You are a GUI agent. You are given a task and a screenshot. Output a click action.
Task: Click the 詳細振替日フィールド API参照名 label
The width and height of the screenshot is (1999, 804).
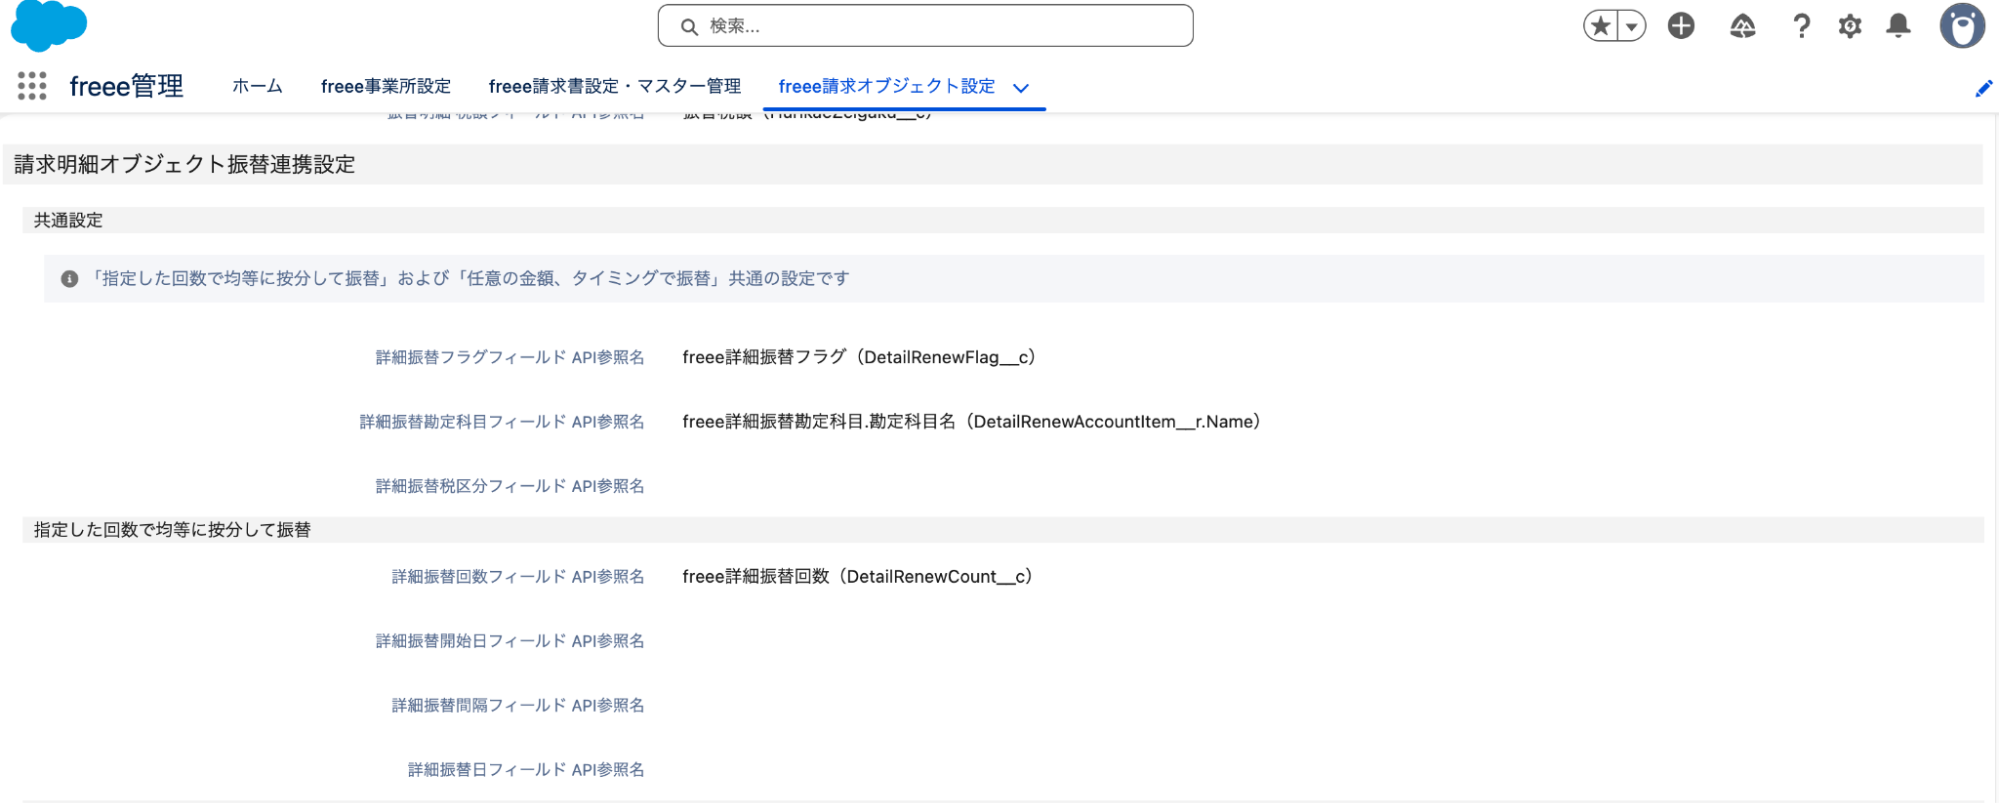click(x=526, y=770)
